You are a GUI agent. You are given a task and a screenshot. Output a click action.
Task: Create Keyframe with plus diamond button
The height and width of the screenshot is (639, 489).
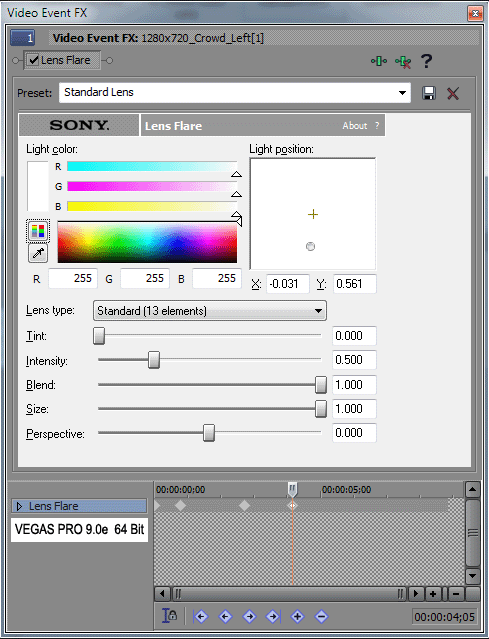[297, 617]
